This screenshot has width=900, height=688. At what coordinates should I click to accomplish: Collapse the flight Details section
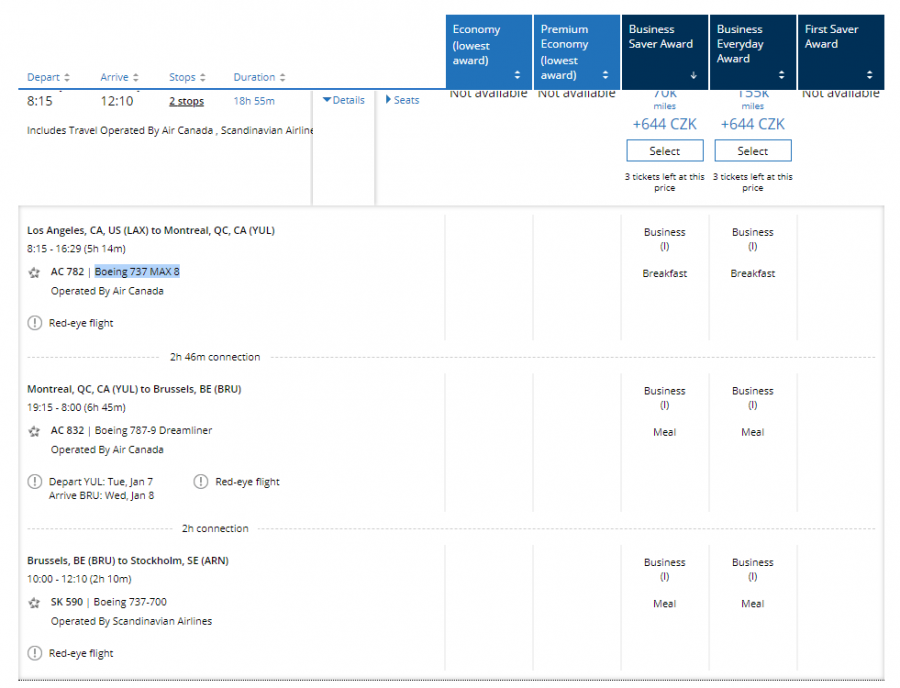[343, 100]
